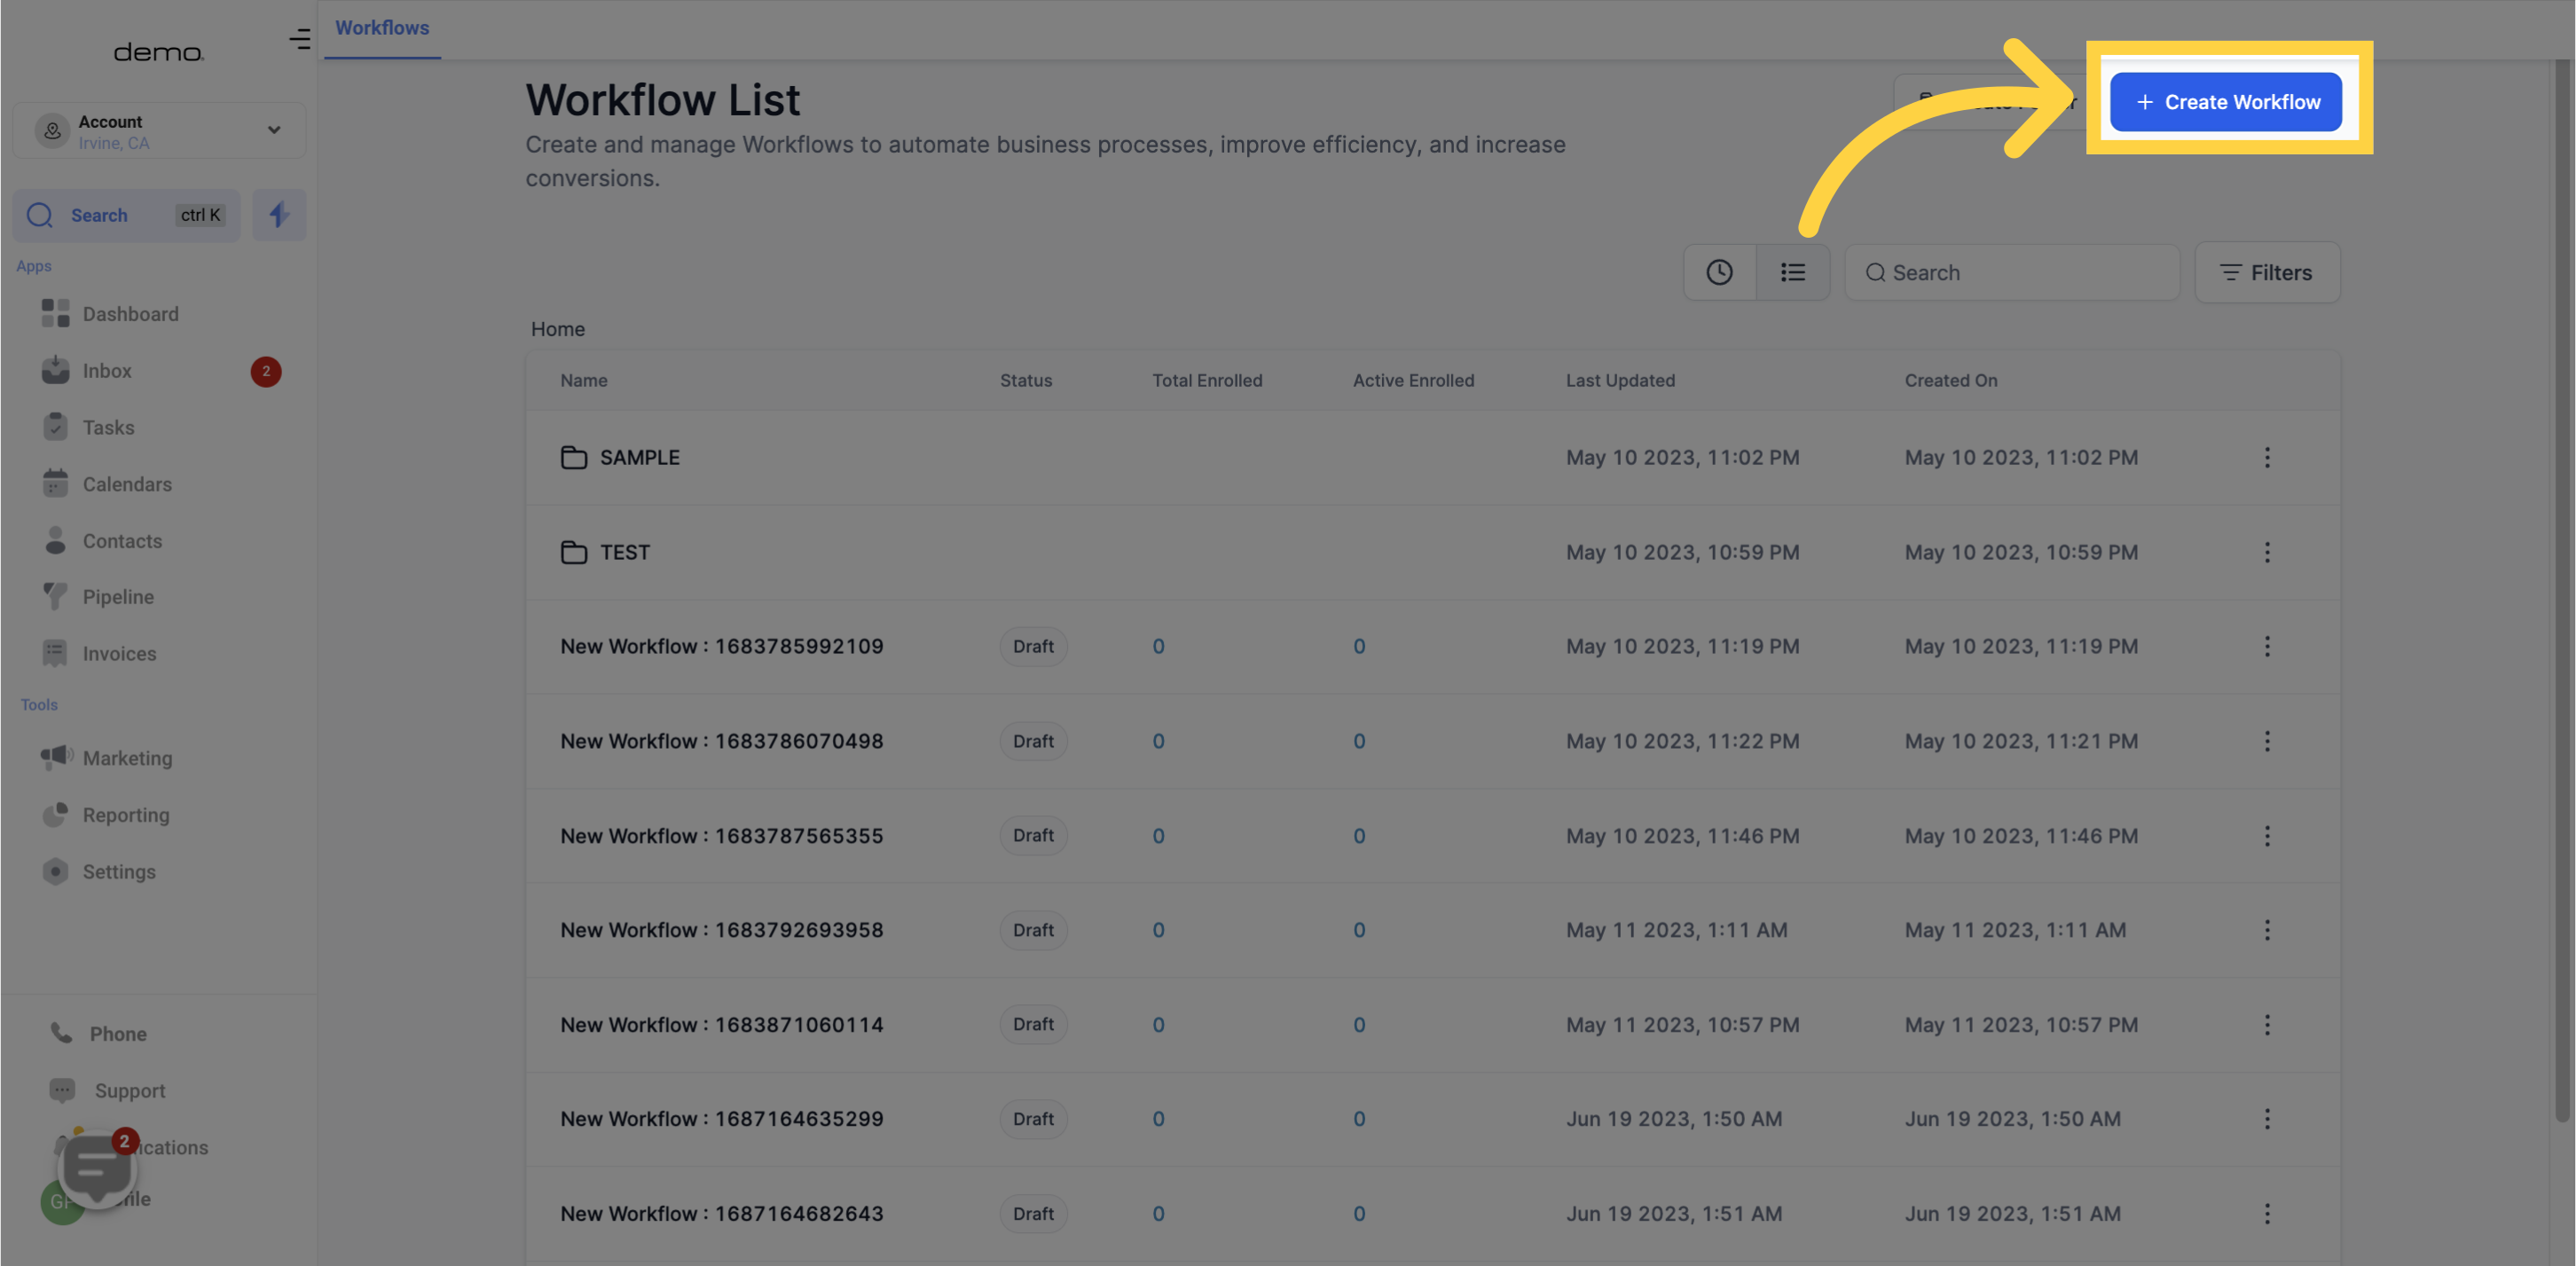
Task: Open New Workflow : 1683871060114
Action: tap(721, 1025)
